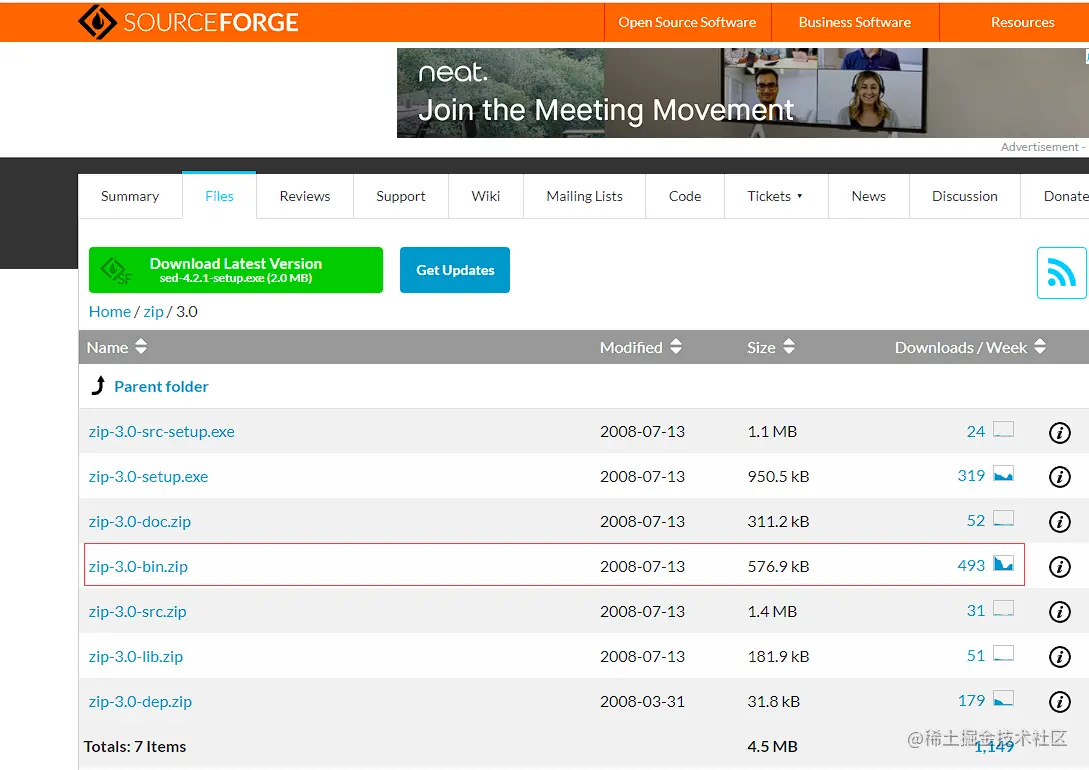Click the Parent folder up-arrow icon

tap(99, 385)
